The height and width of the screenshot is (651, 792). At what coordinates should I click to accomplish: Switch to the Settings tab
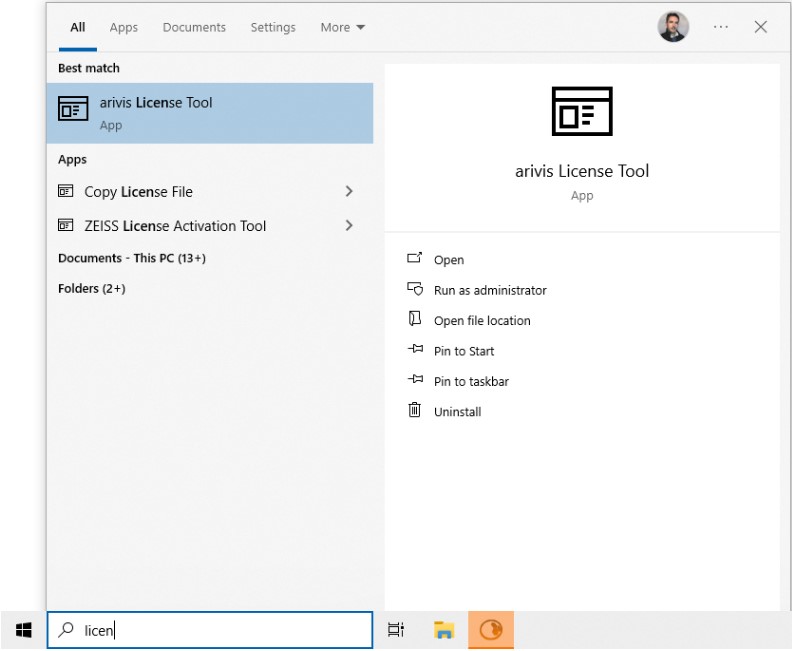click(x=273, y=27)
